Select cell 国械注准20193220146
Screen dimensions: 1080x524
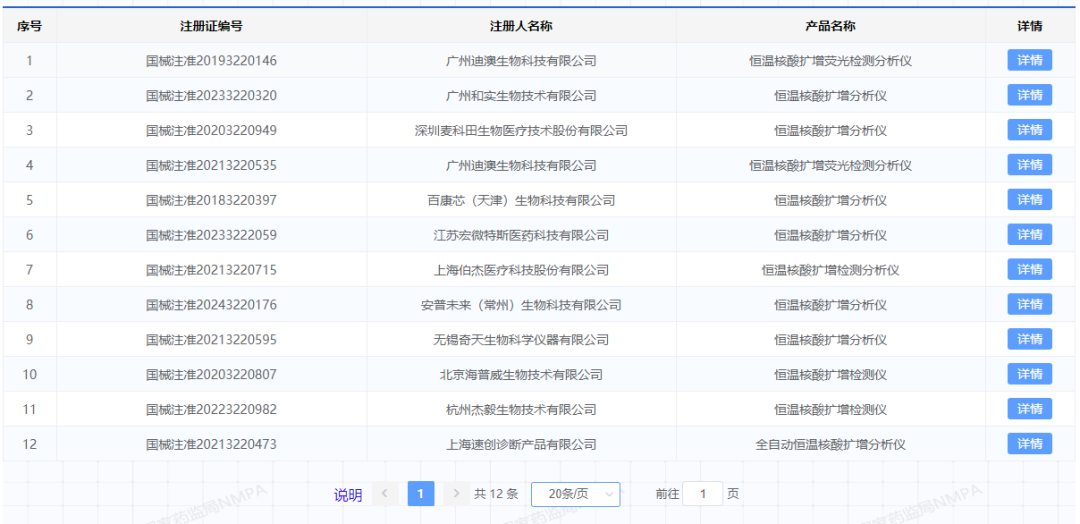point(211,61)
